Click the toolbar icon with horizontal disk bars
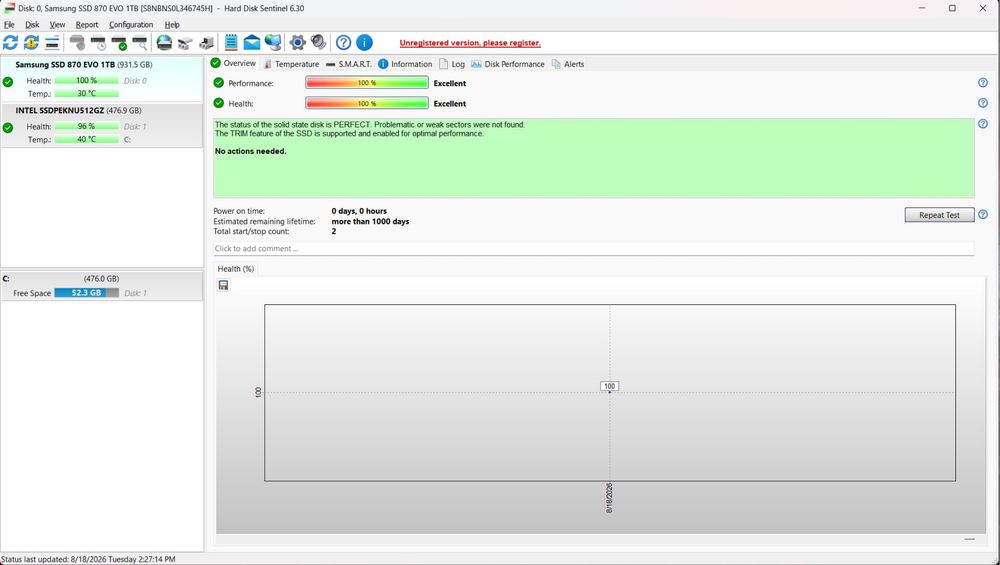This screenshot has height=565, width=1000. click(52, 43)
